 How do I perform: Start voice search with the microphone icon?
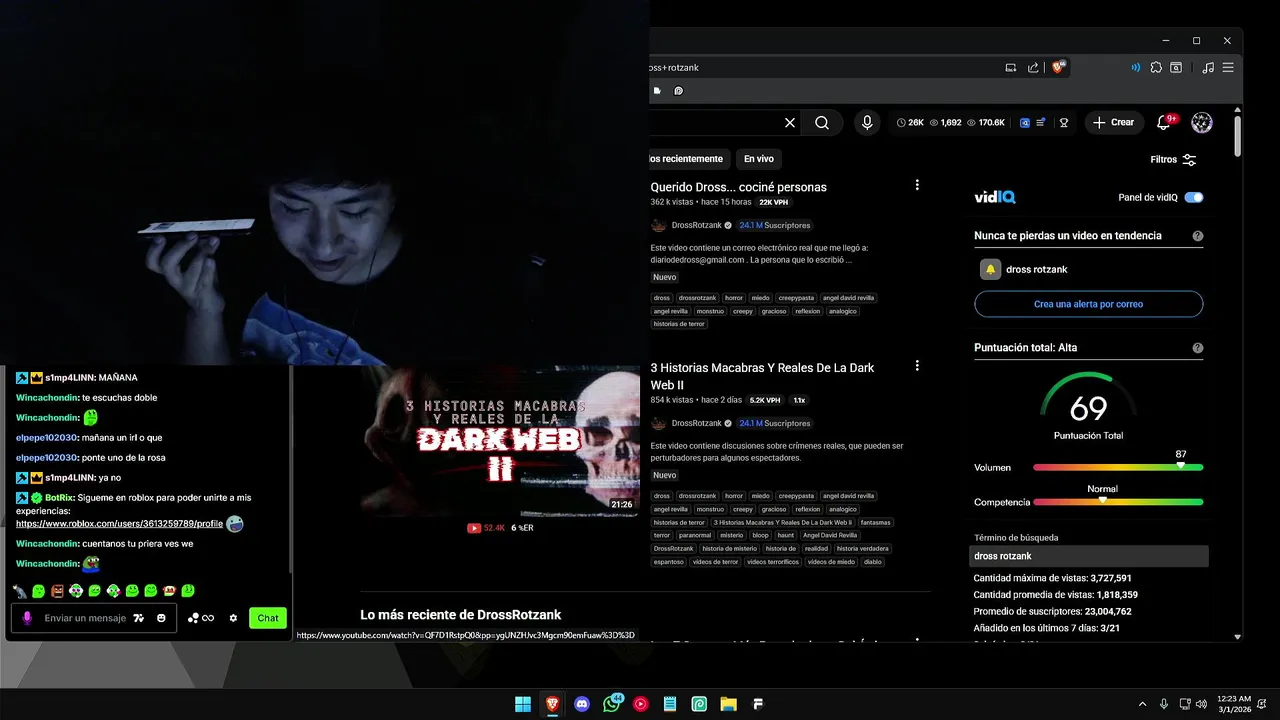867,122
